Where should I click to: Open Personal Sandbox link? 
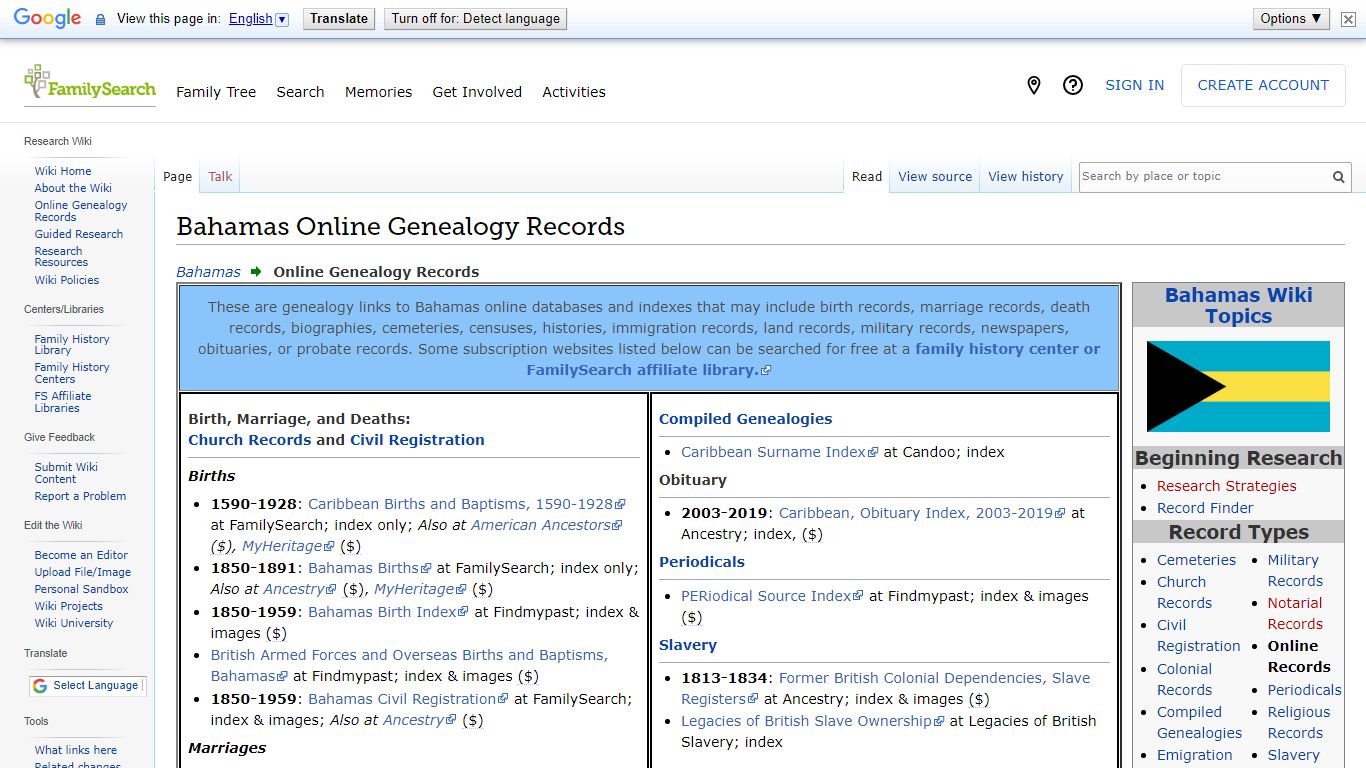82,589
